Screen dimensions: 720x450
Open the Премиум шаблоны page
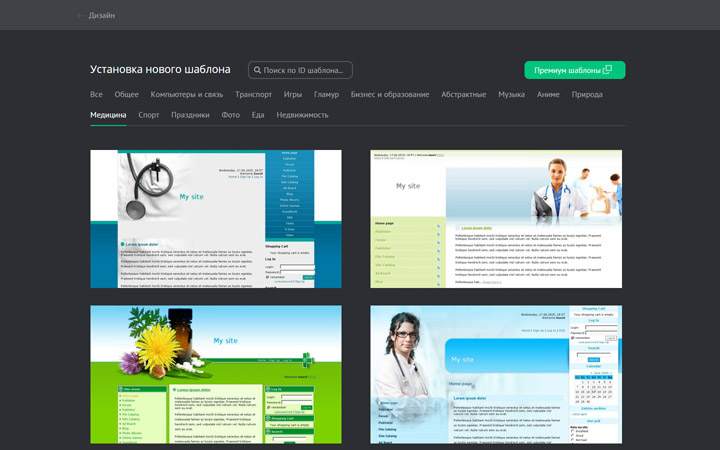[574, 70]
